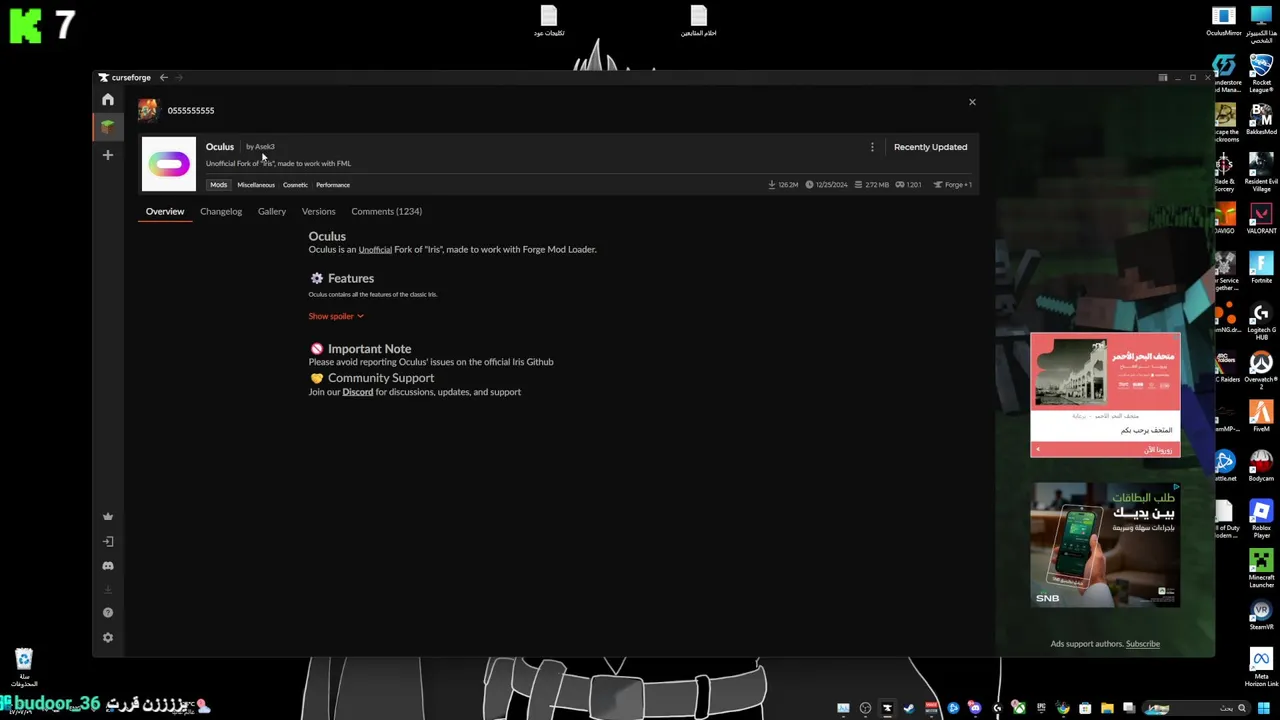Open the right text file on desktop
Viewport: 1280px width, 720px height.
698,21
